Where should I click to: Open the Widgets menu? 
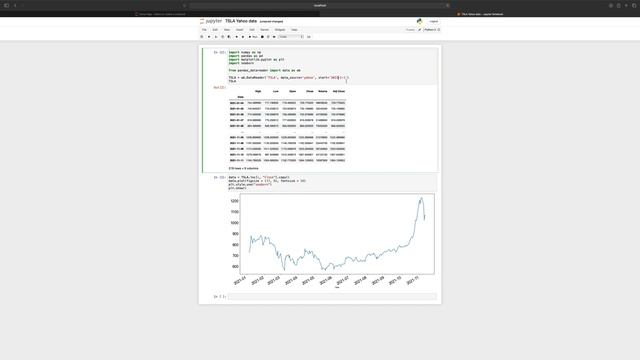(280, 30)
